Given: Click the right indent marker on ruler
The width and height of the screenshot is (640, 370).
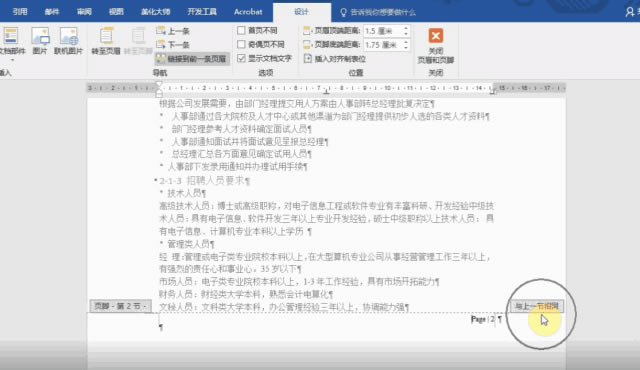Looking at the screenshot, I should coord(492,91).
